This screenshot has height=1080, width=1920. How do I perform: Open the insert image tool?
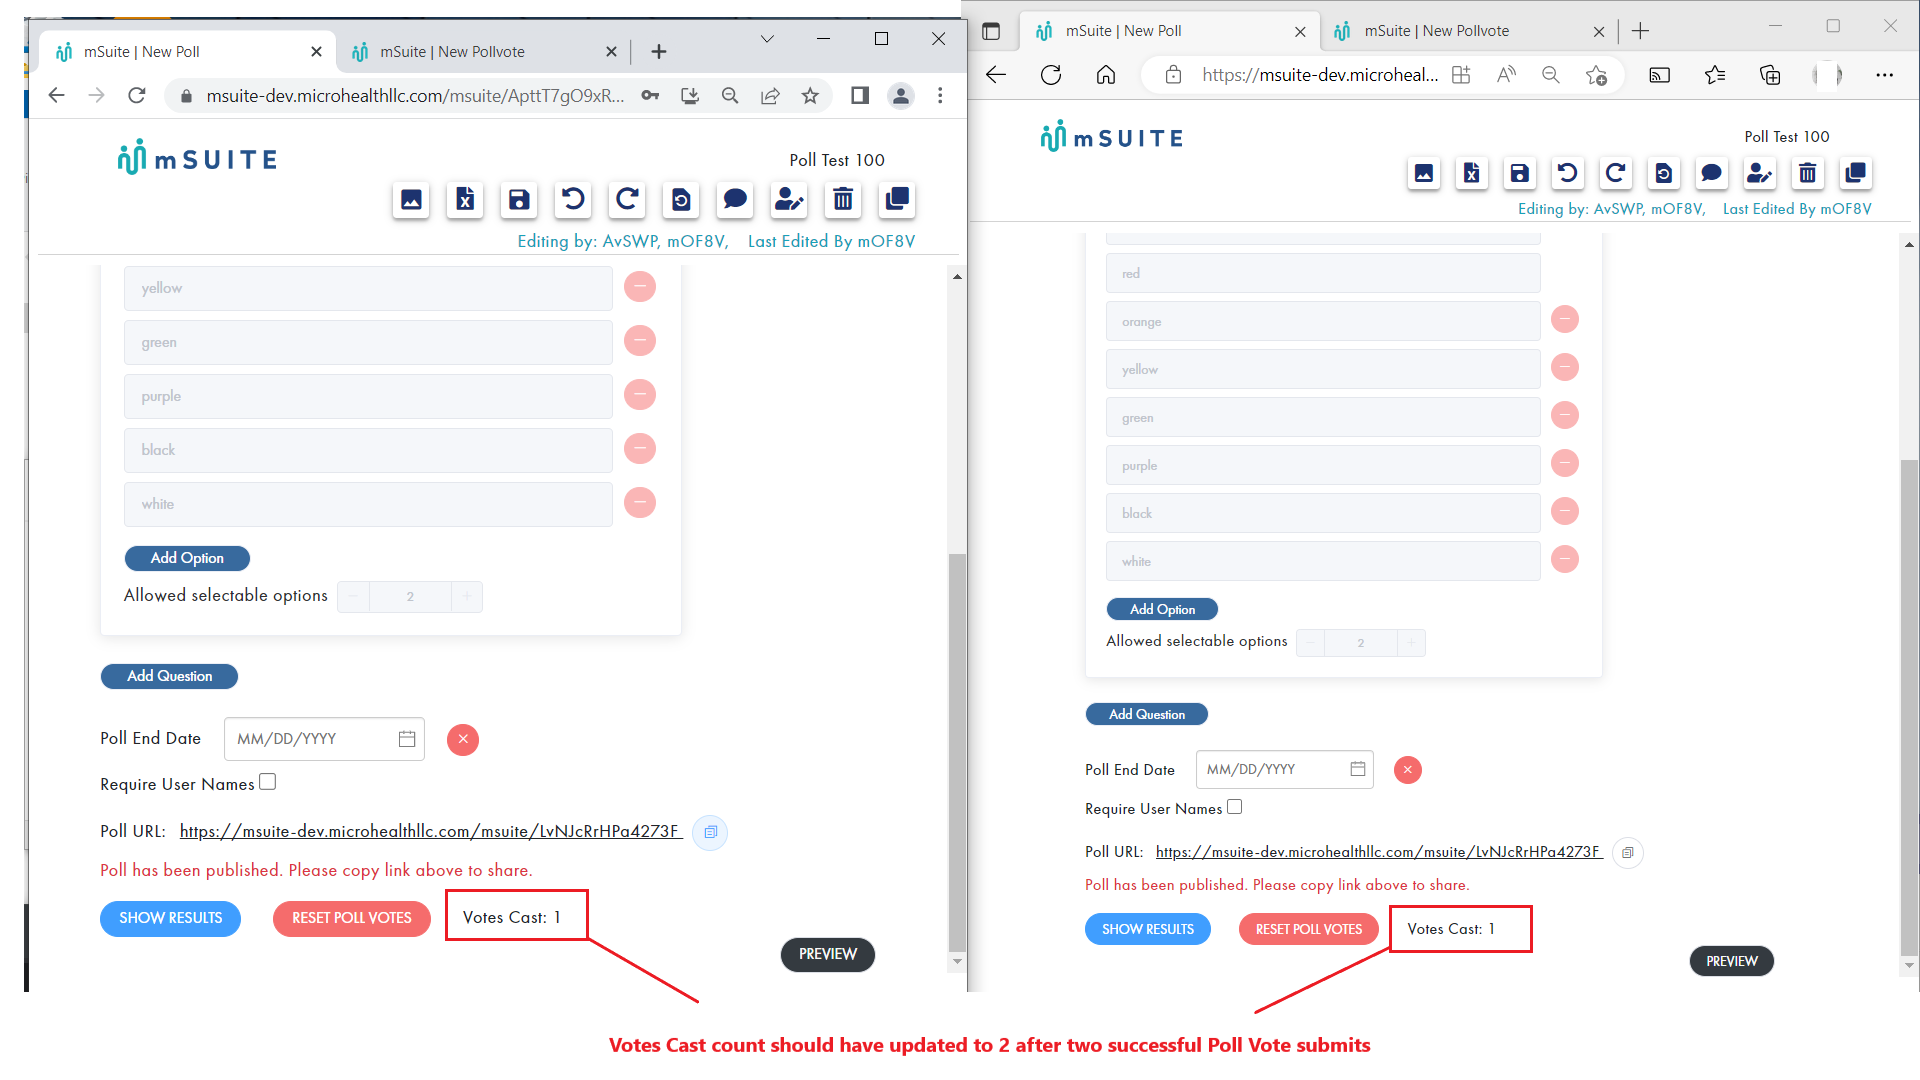410,200
